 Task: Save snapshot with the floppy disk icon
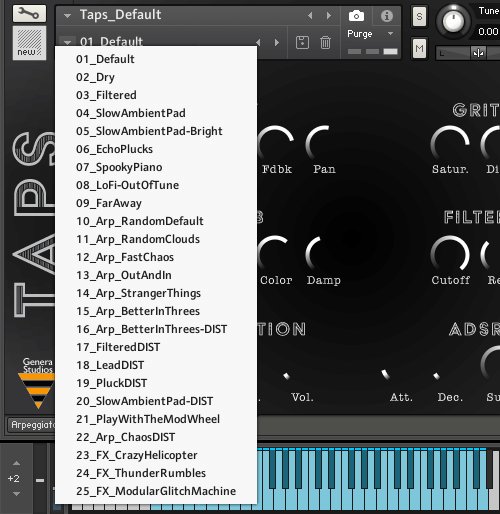click(x=302, y=43)
